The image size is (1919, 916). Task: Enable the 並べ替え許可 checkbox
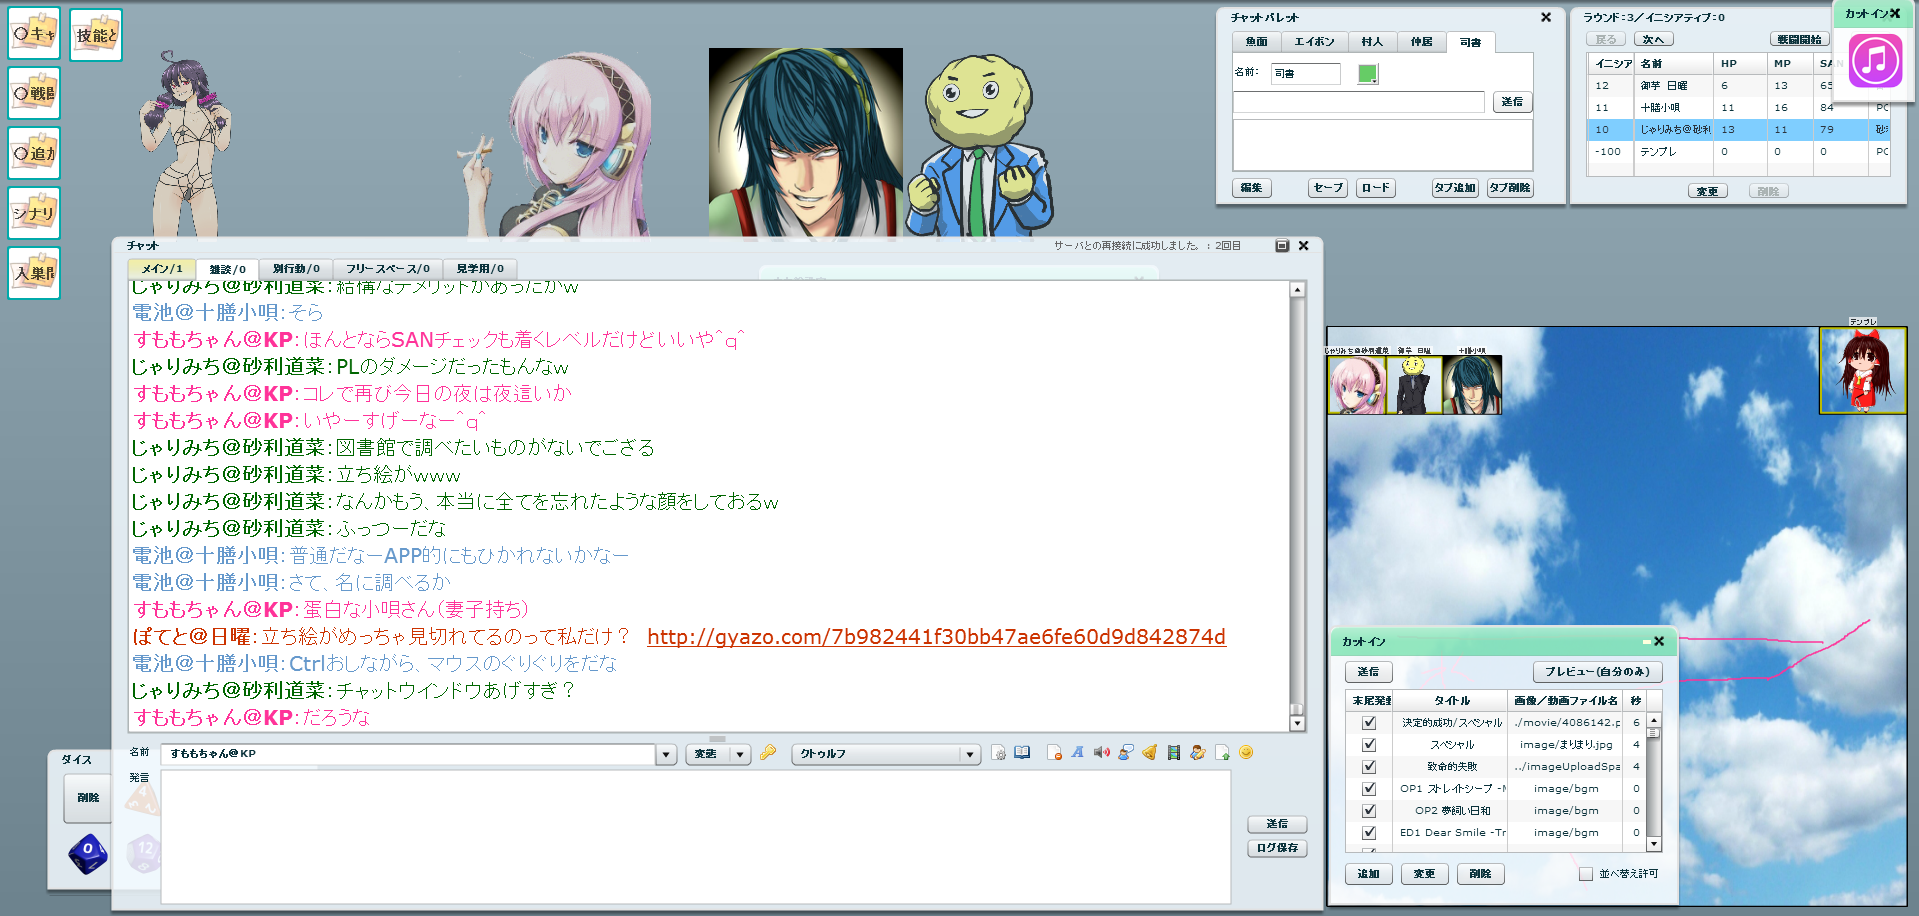pos(1586,874)
